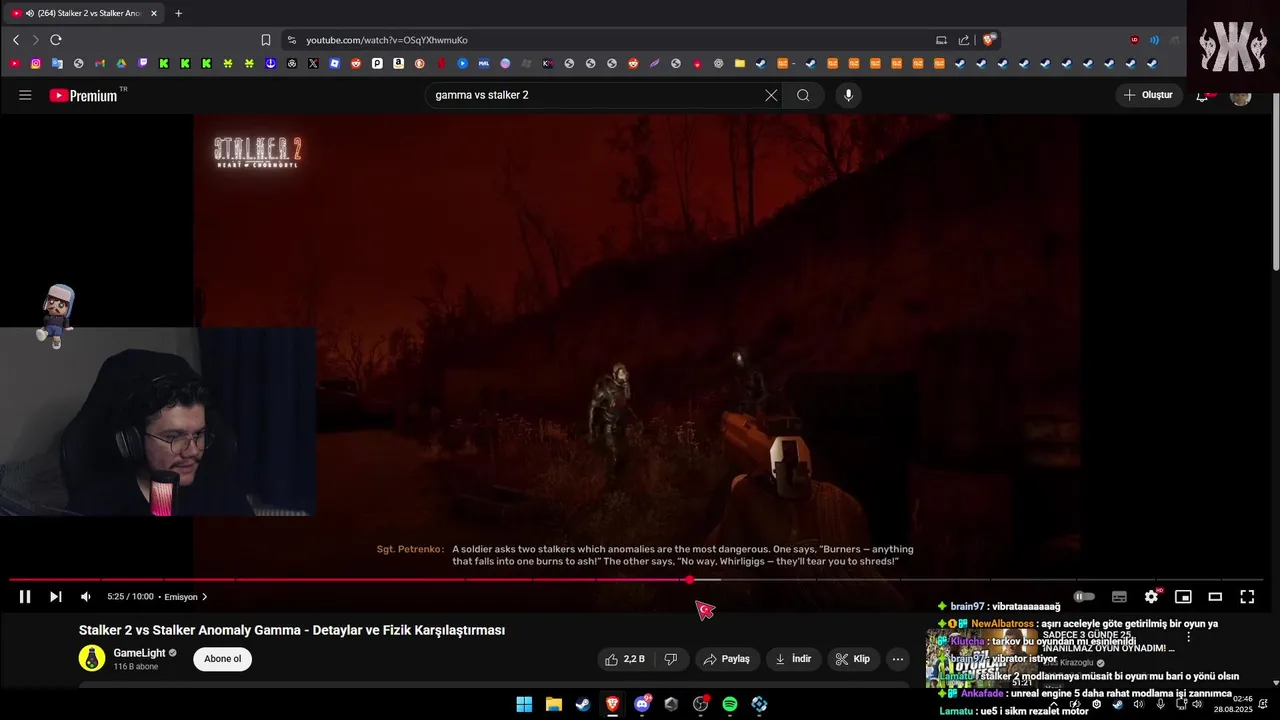Start voice search with the microphone
The height and width of the screenshot is (720, 1280).
[848, 95]
